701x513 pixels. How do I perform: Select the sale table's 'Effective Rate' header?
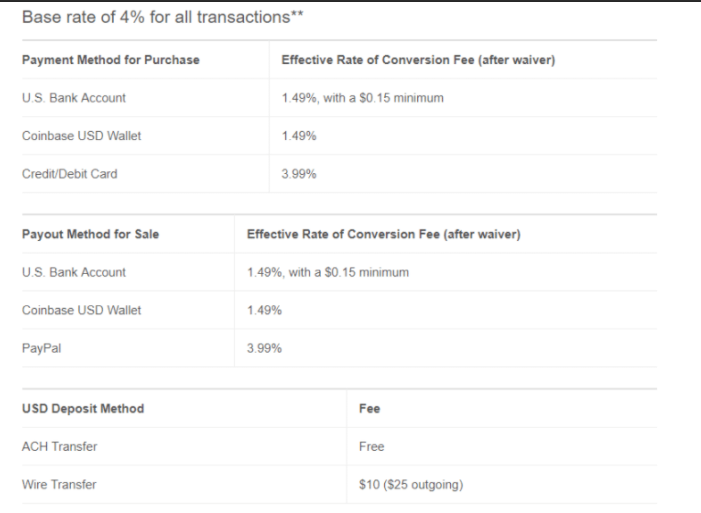[384, 234]
